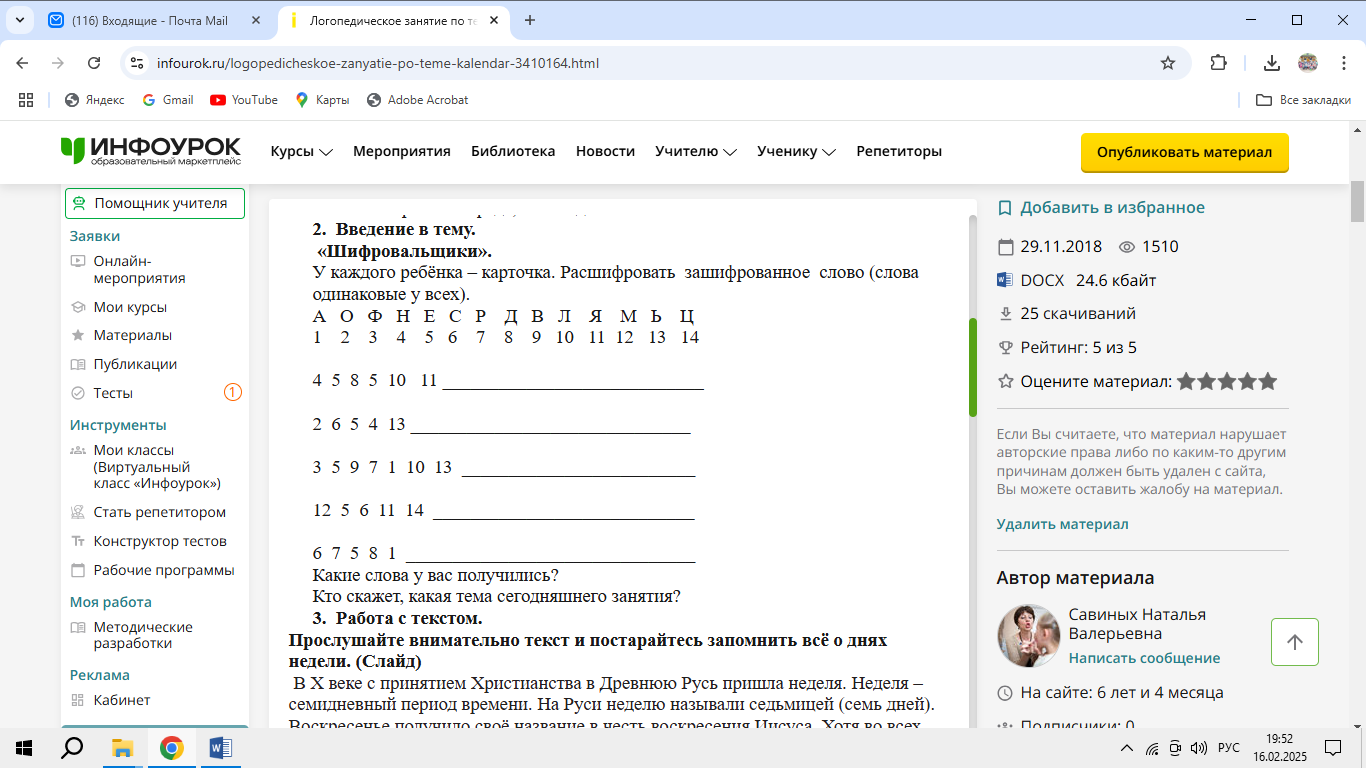Open Методические разработки in the sidebar
The image size is (1366, 768).
[143, 635]
